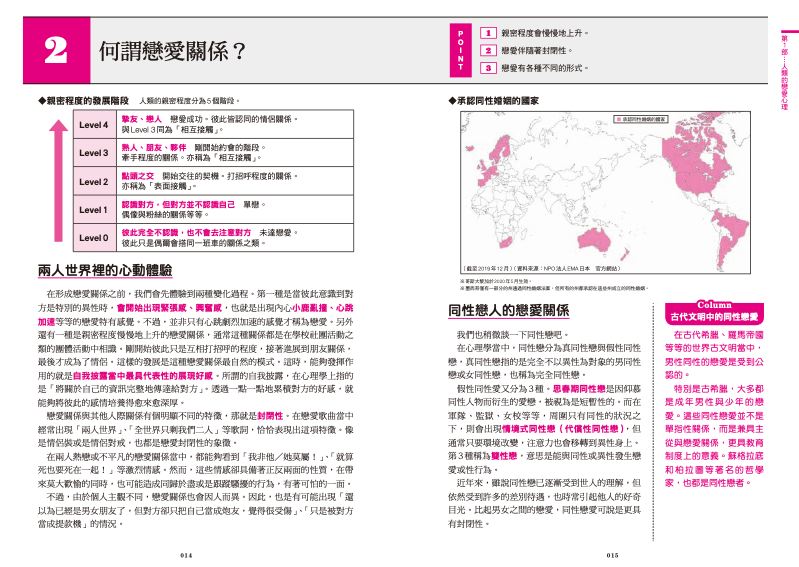Click the pink text 摯友、戀人
Screen dimensions: 799x567
pyautogui.click(x=141, y=119)
